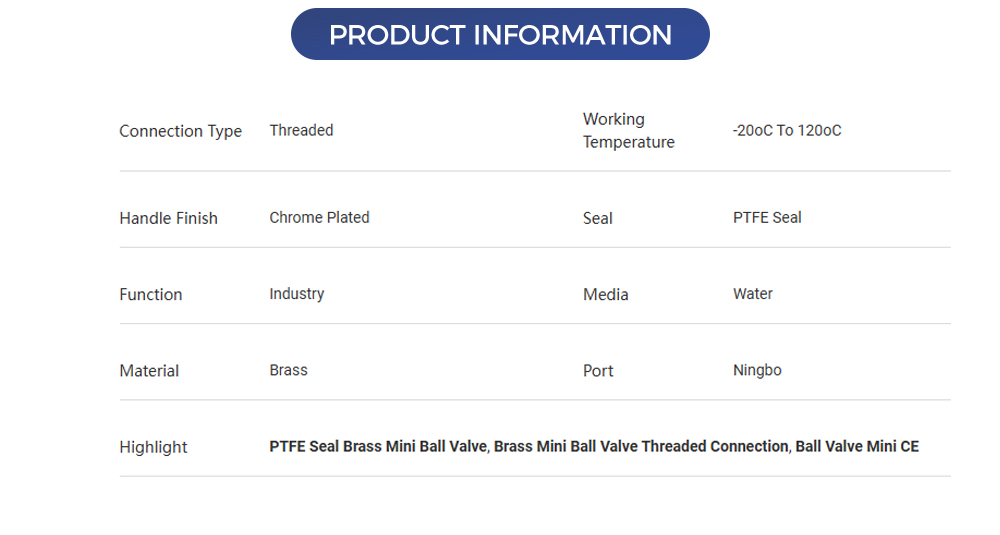This screenshot has width=1000, height=535.
Task: Select the Water value
Action: [x=752, y=293]
